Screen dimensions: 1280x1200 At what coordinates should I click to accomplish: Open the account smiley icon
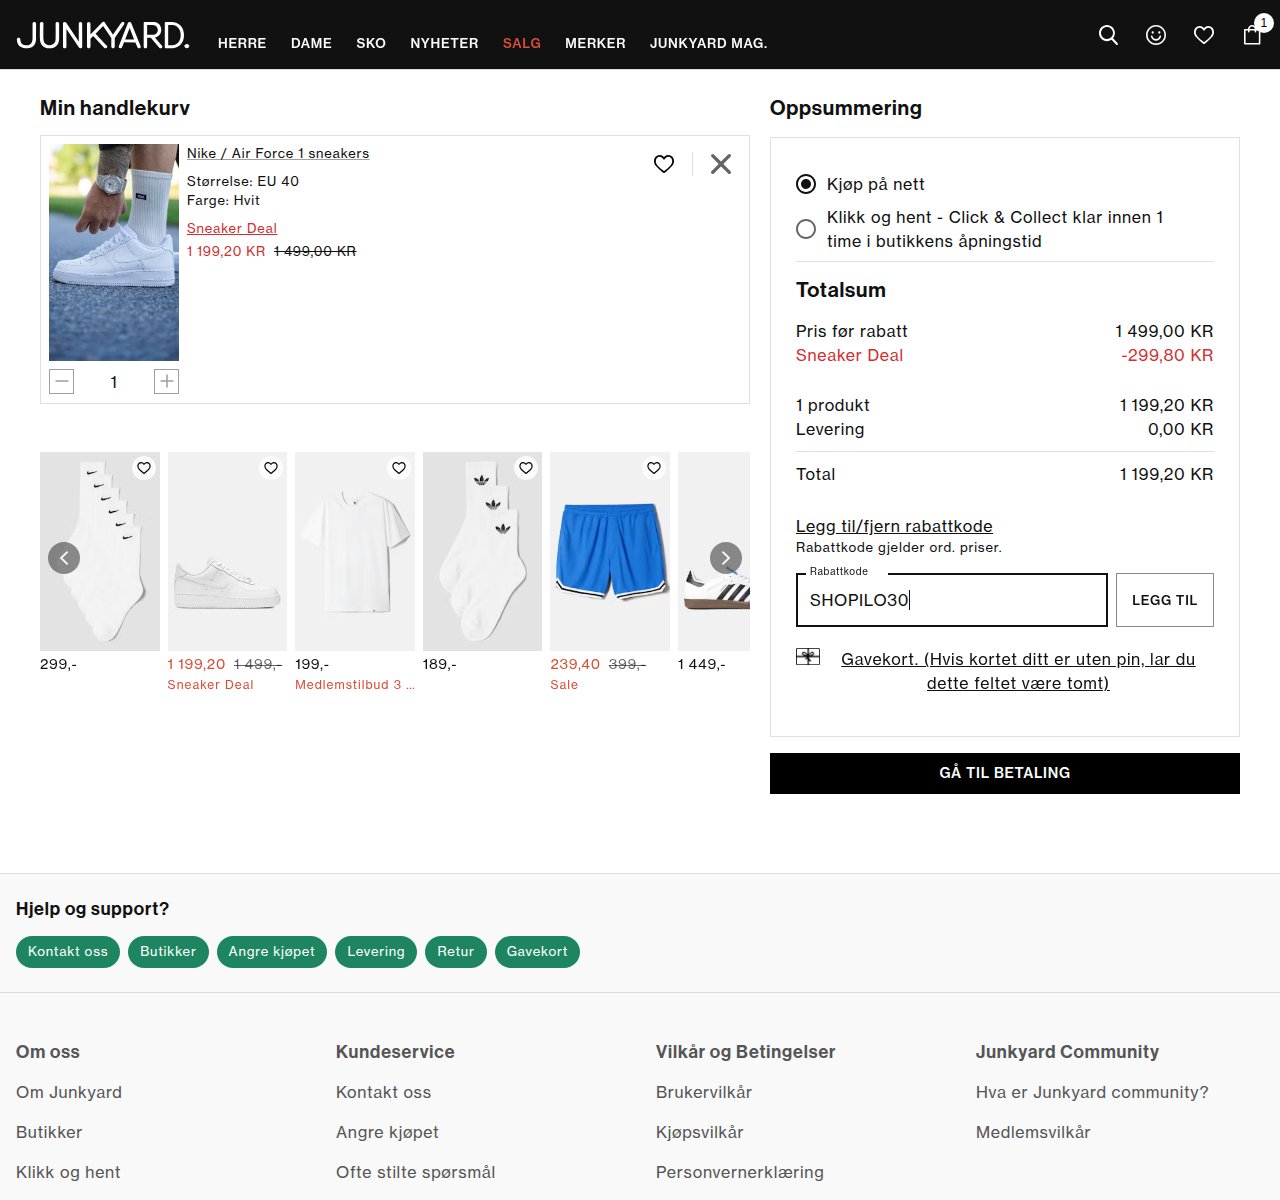coord(1156,35)
